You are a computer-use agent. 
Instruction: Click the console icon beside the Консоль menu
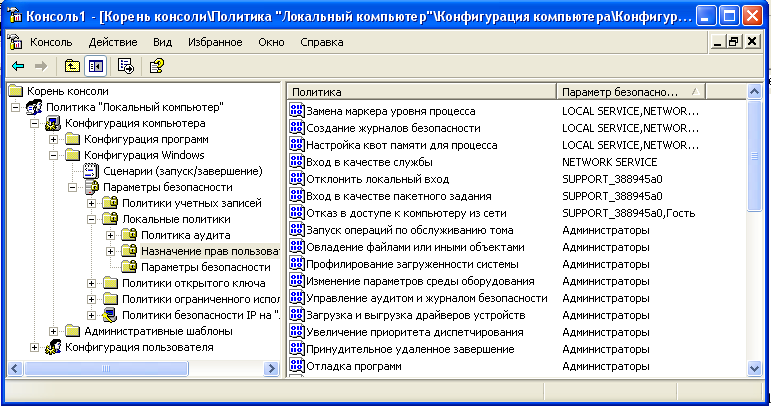pos(15,42)
